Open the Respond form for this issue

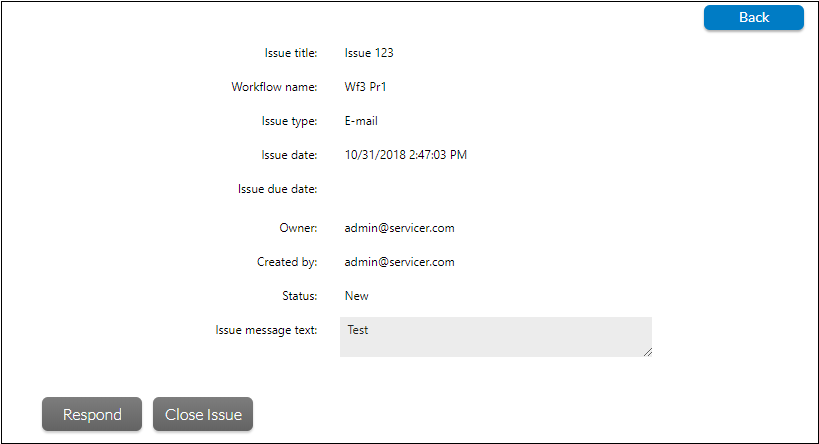coord(92,414)
